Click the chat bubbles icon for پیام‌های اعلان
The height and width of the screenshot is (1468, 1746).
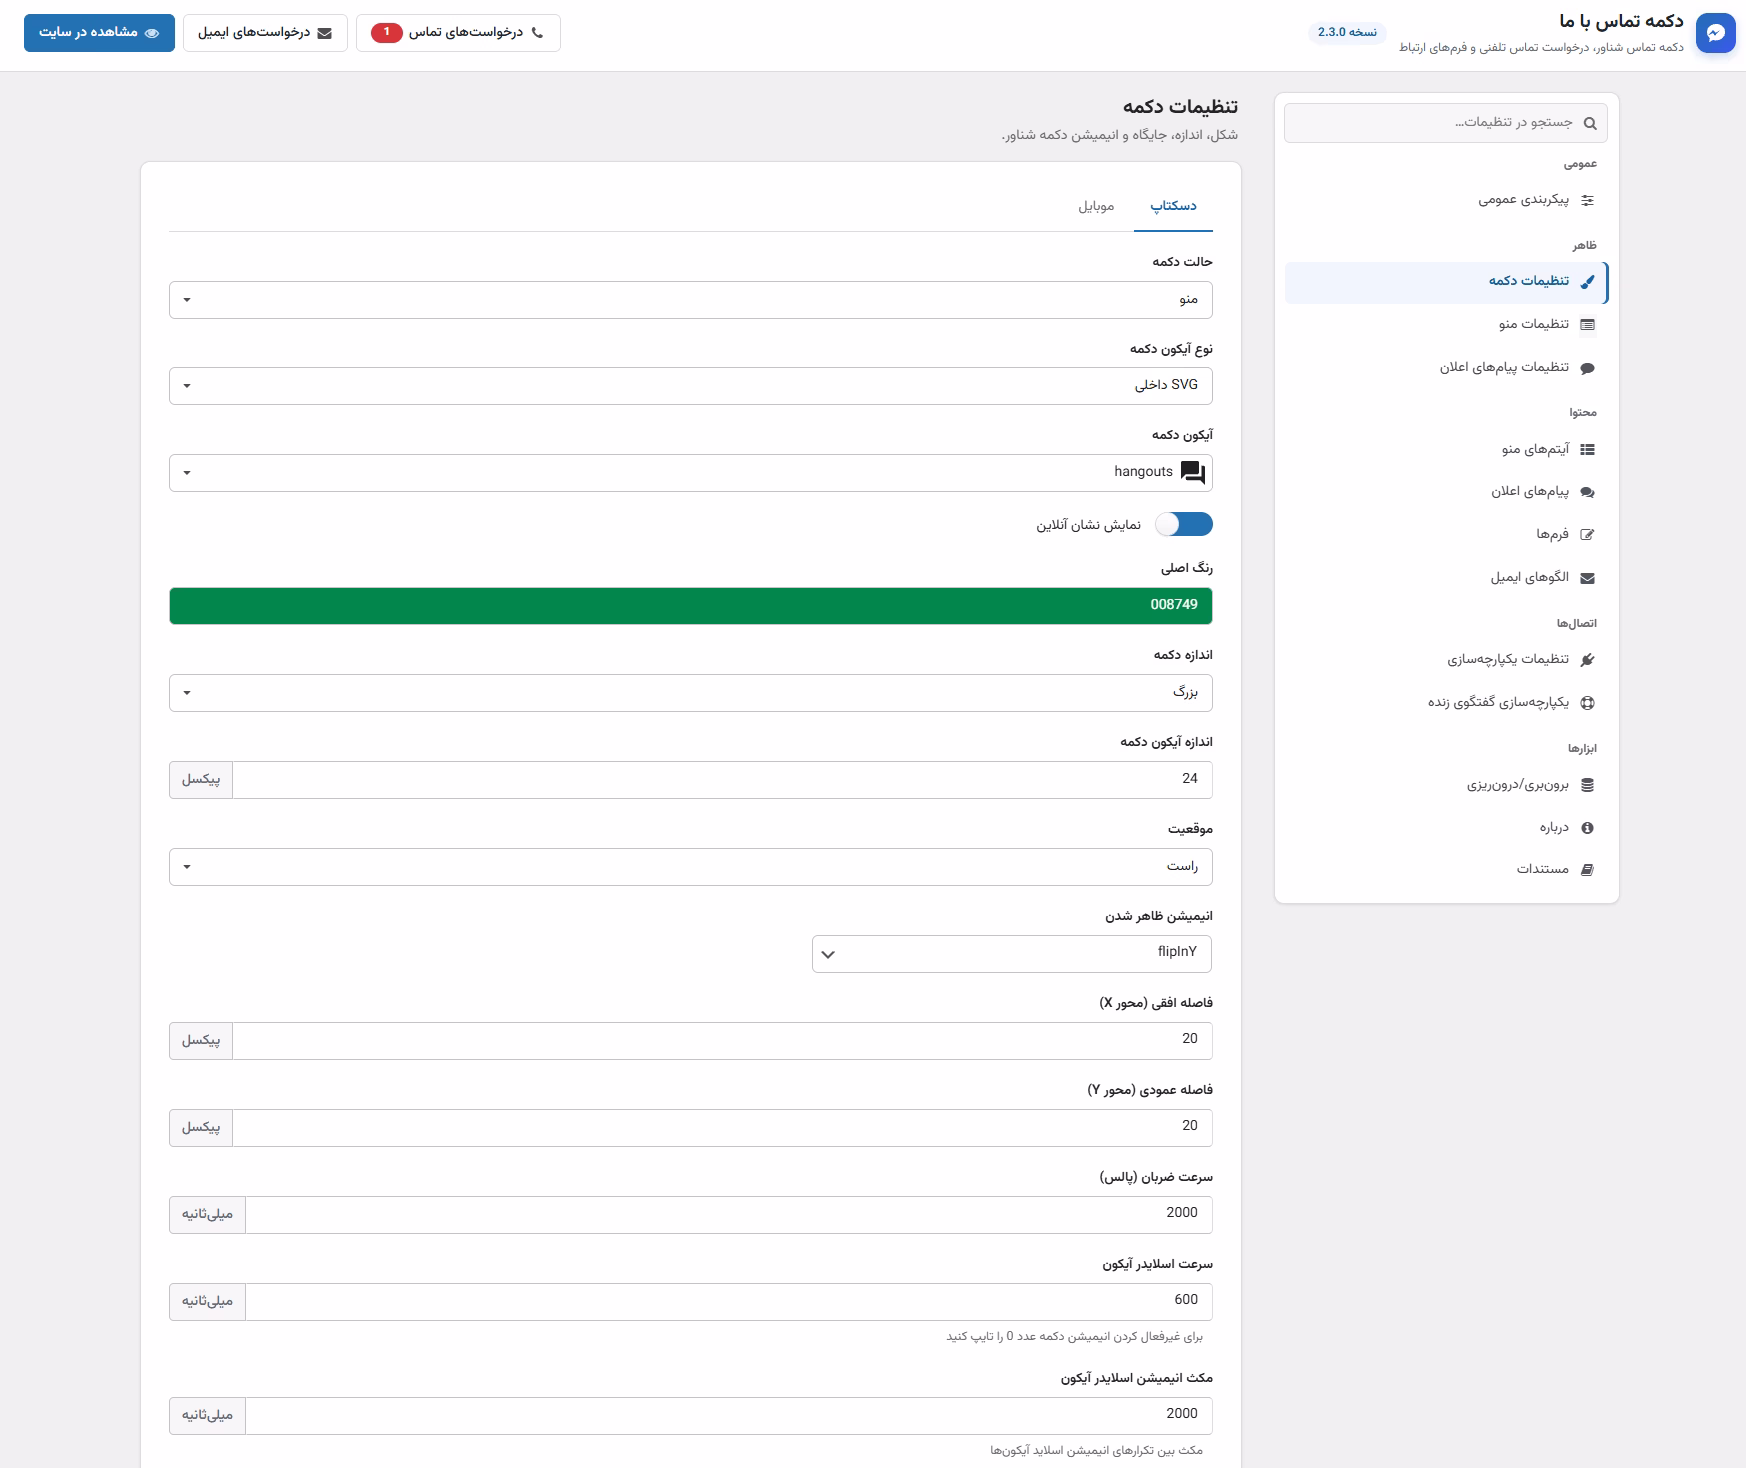(x=1587, y=492)
